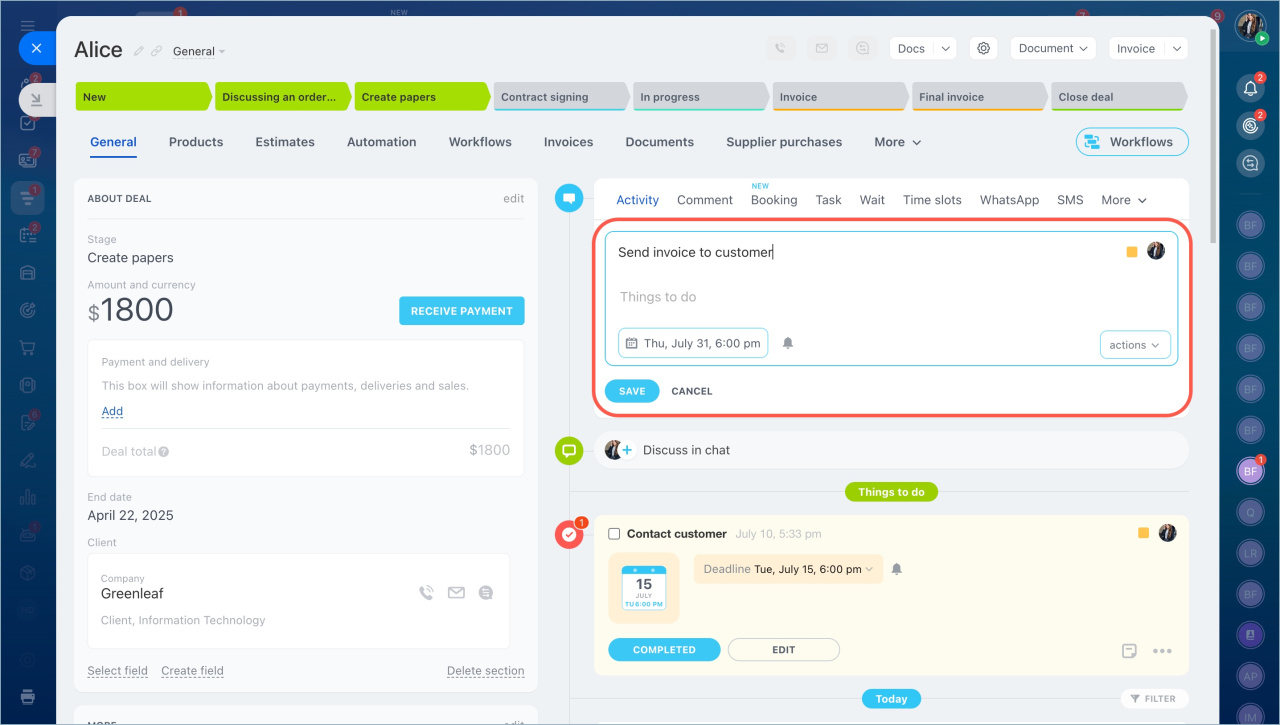
Task: Save the new activity
Action: 631,391
